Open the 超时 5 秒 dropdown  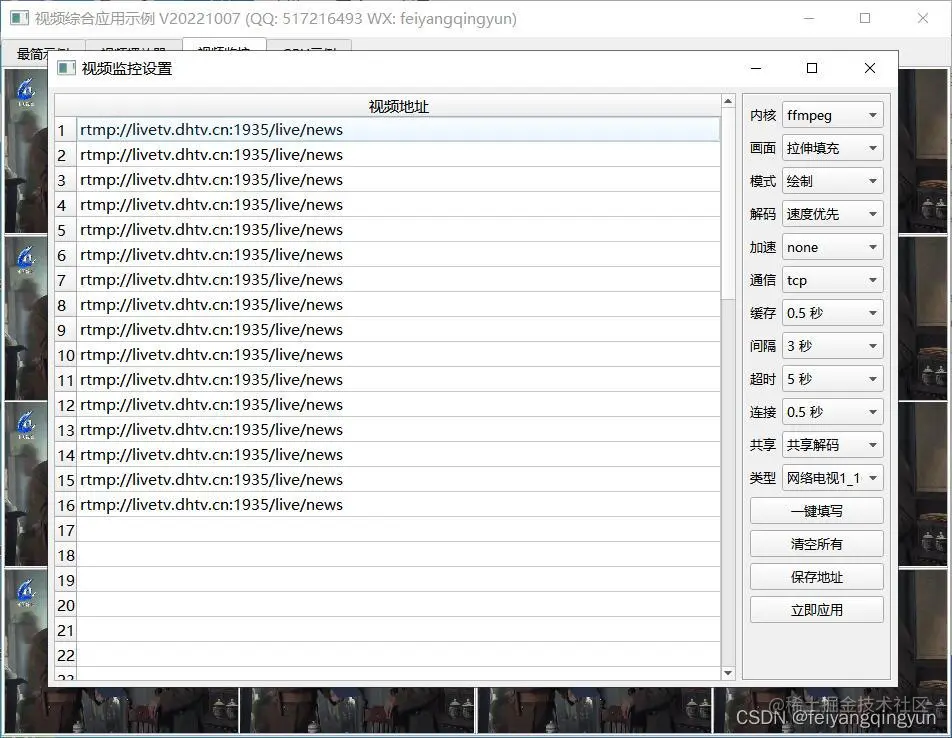(832, 379)
